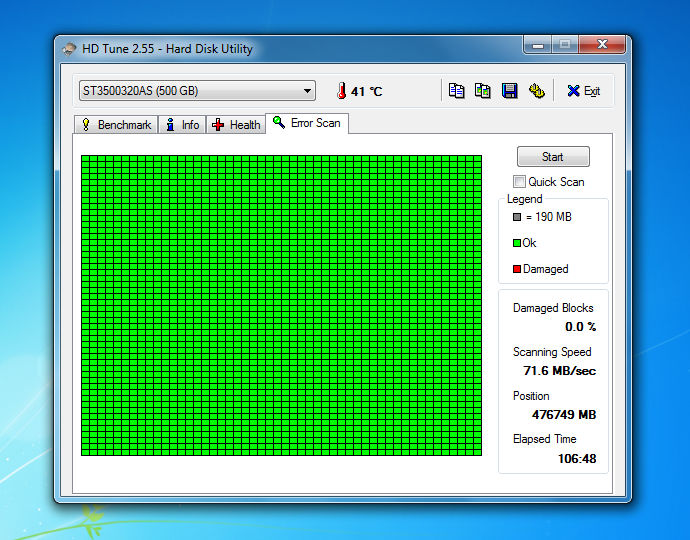
Task: Click the red Damaged legend swatch
Action: (x=517, y=269)
